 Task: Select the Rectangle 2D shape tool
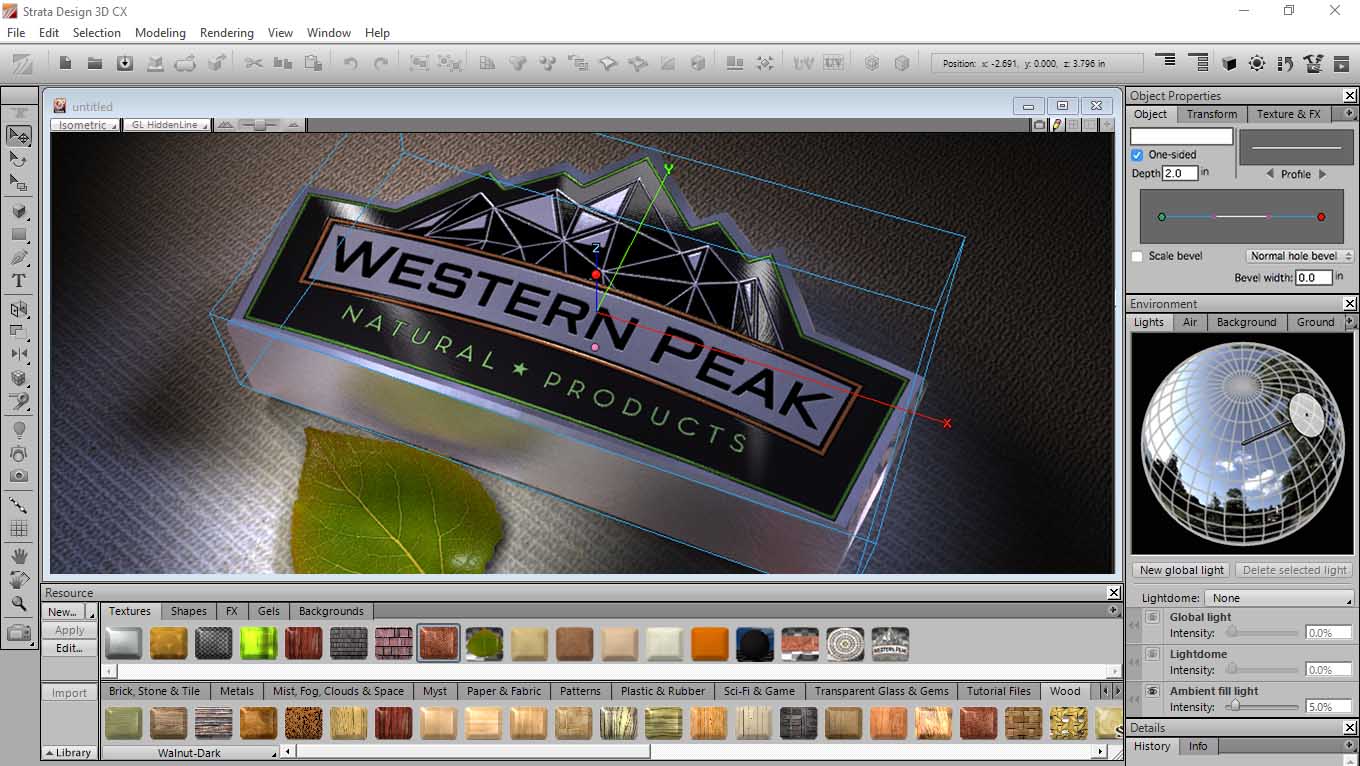click(18, 234)
